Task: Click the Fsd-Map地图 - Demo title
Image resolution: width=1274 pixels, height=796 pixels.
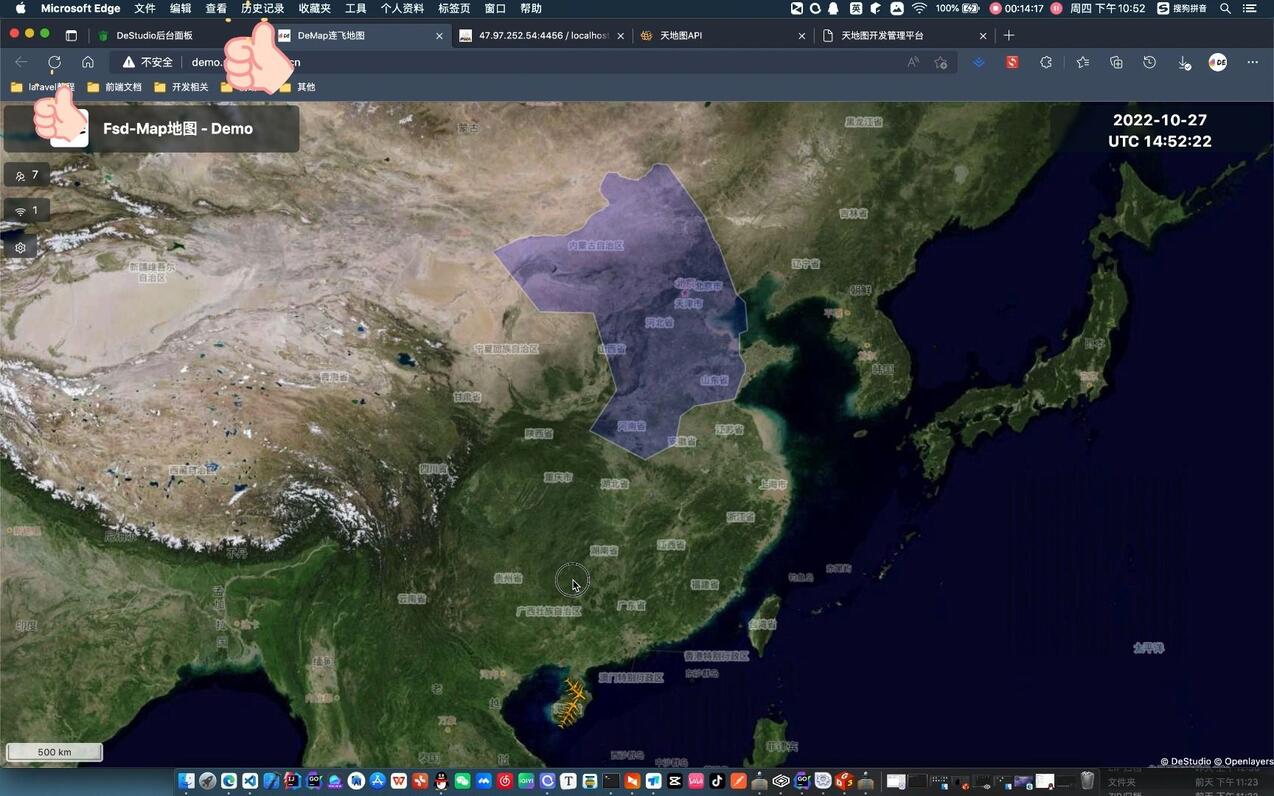Action: (178, 128)
